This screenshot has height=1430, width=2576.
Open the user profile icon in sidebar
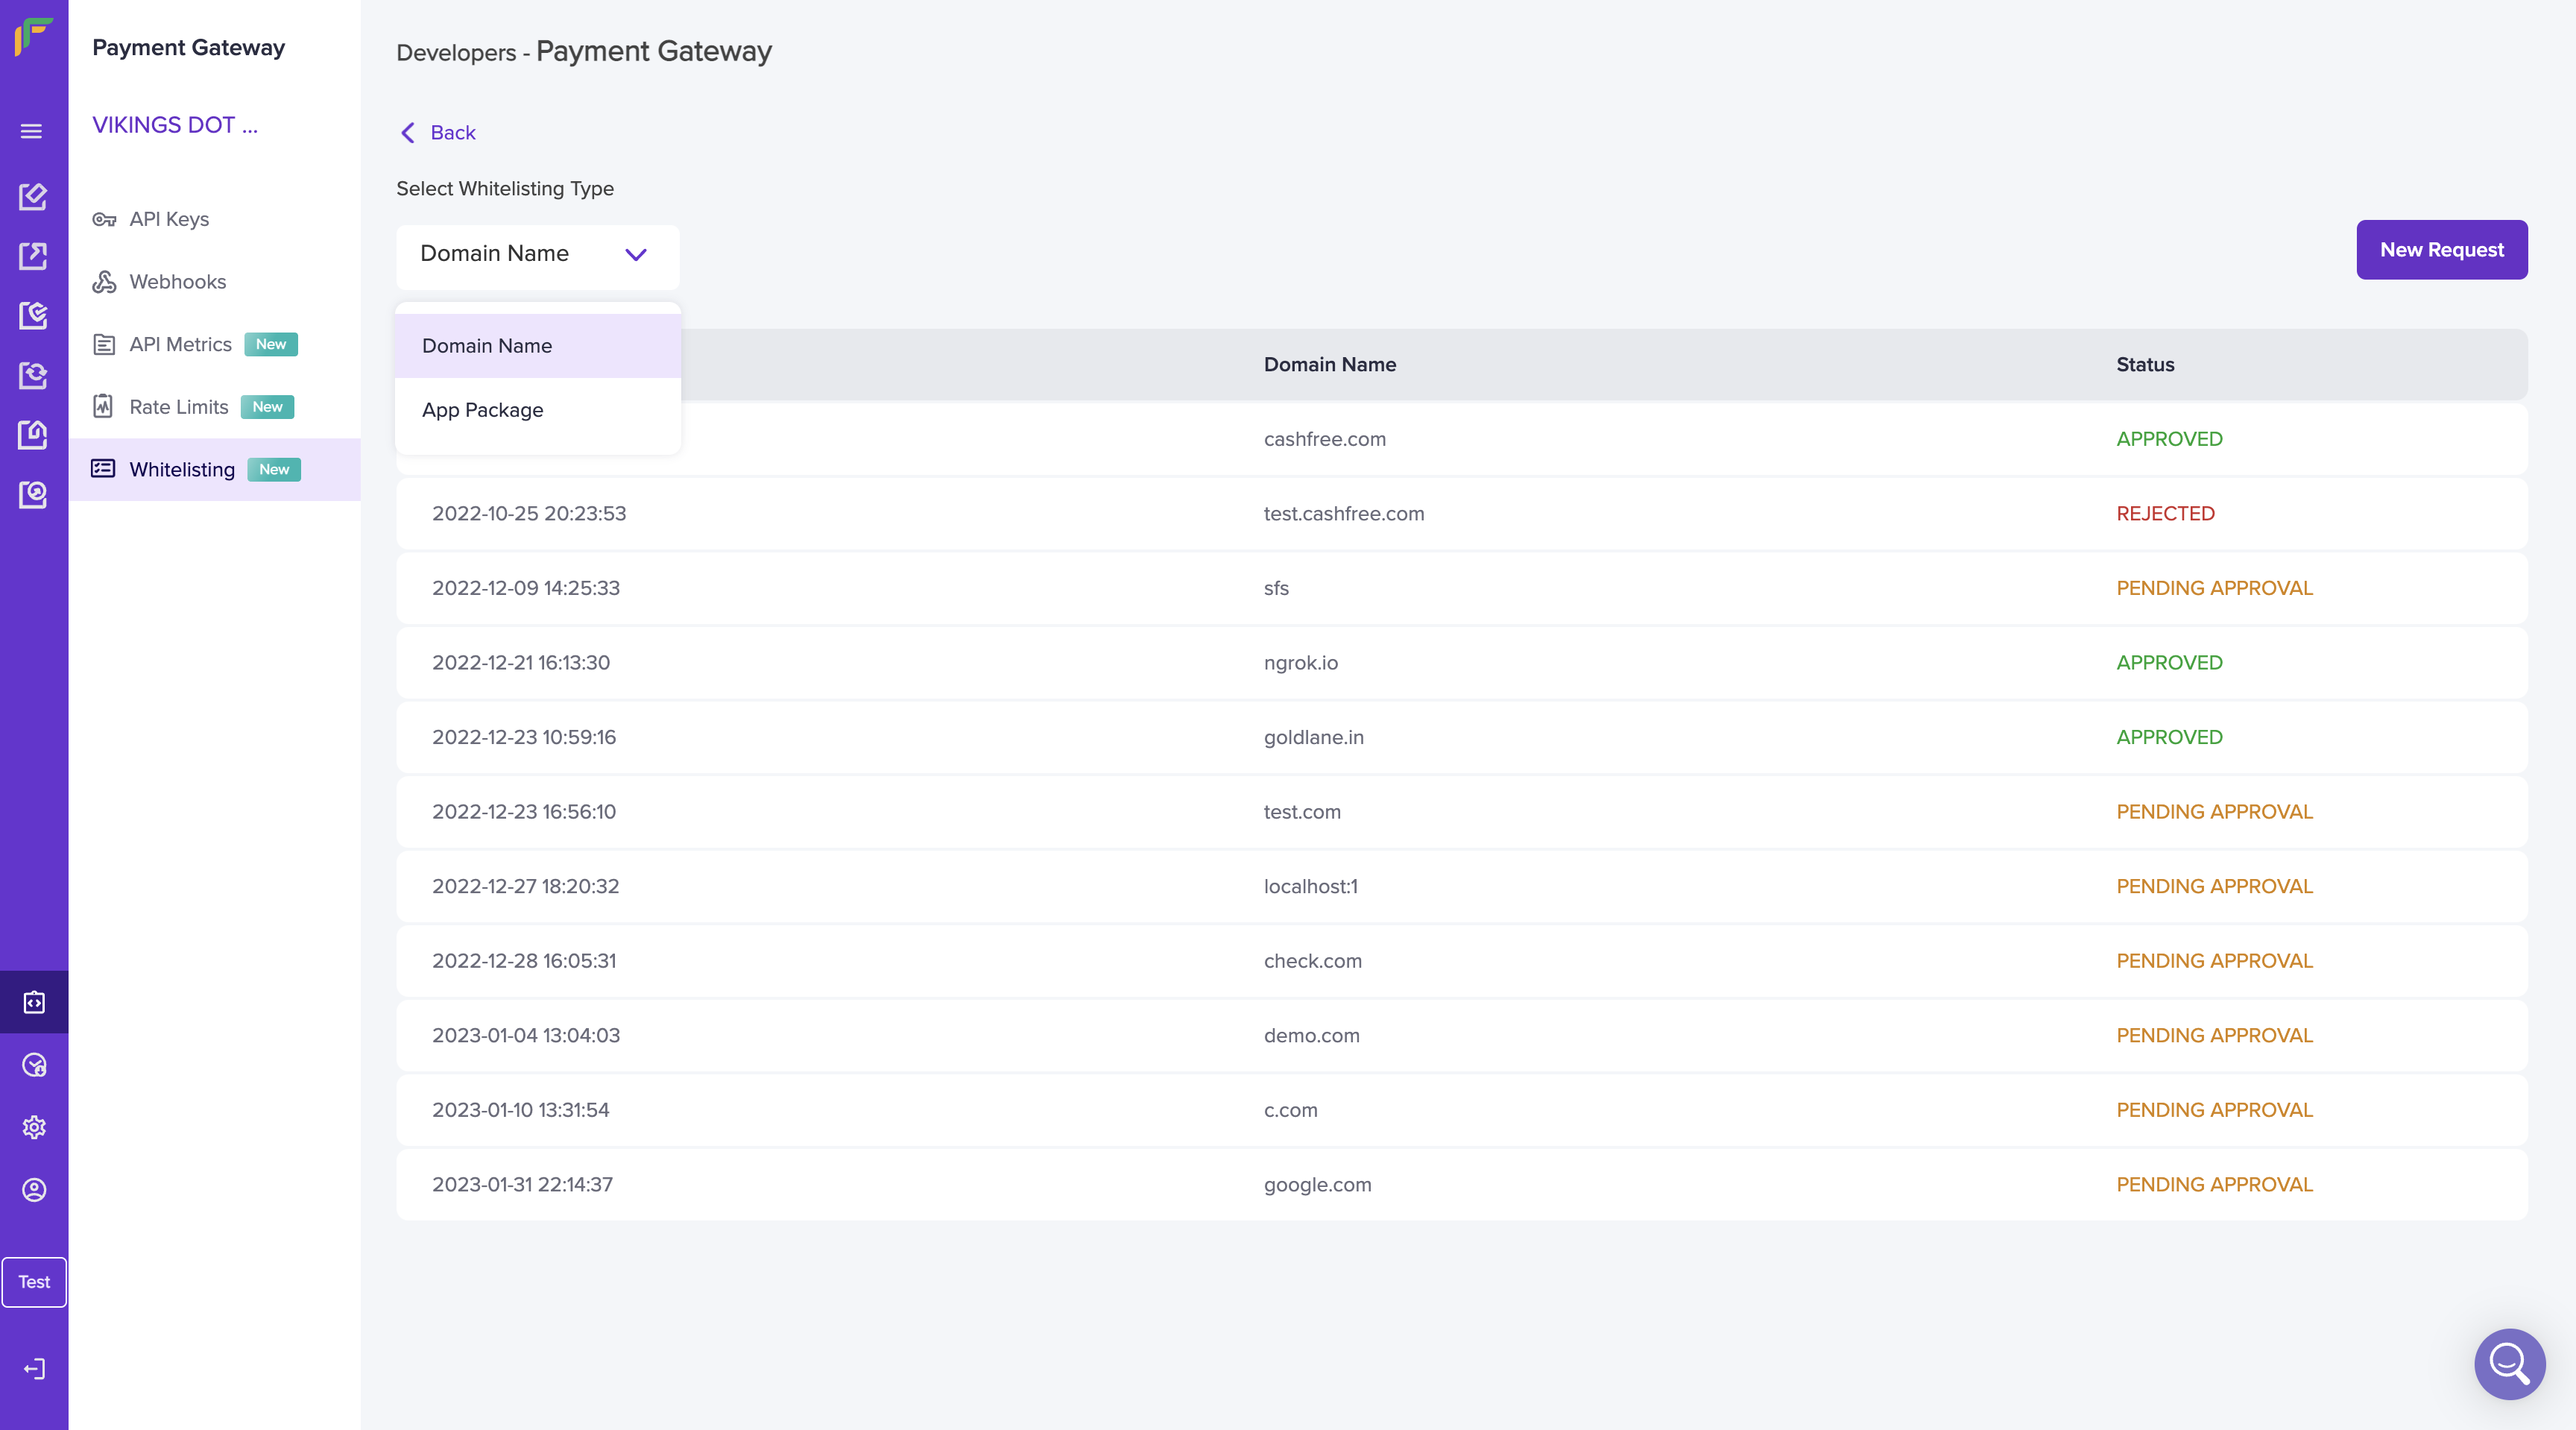(34, 1189)
